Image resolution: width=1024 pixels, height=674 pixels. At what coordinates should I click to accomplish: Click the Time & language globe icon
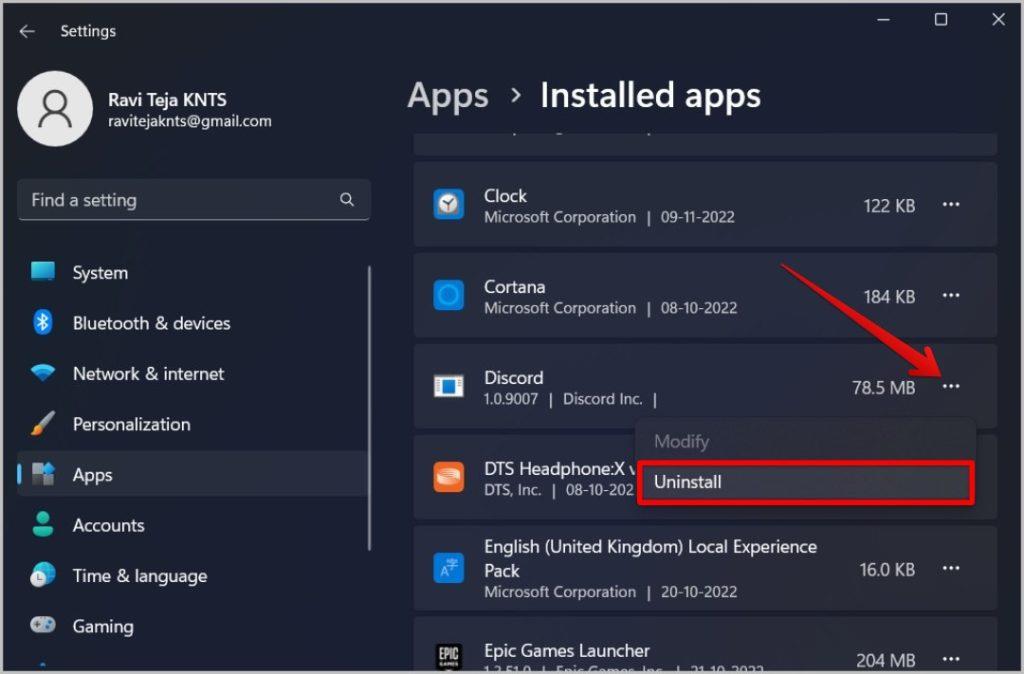click(43, 575)
